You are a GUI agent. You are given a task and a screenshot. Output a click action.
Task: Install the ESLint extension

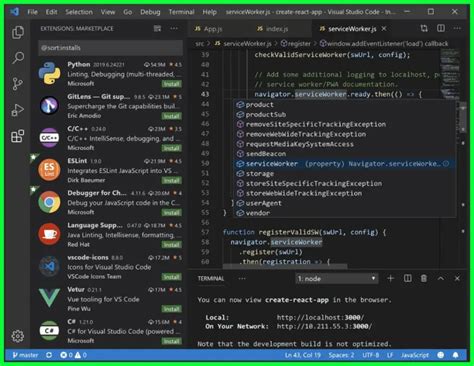pyautogui.click(x=172, y=181)
